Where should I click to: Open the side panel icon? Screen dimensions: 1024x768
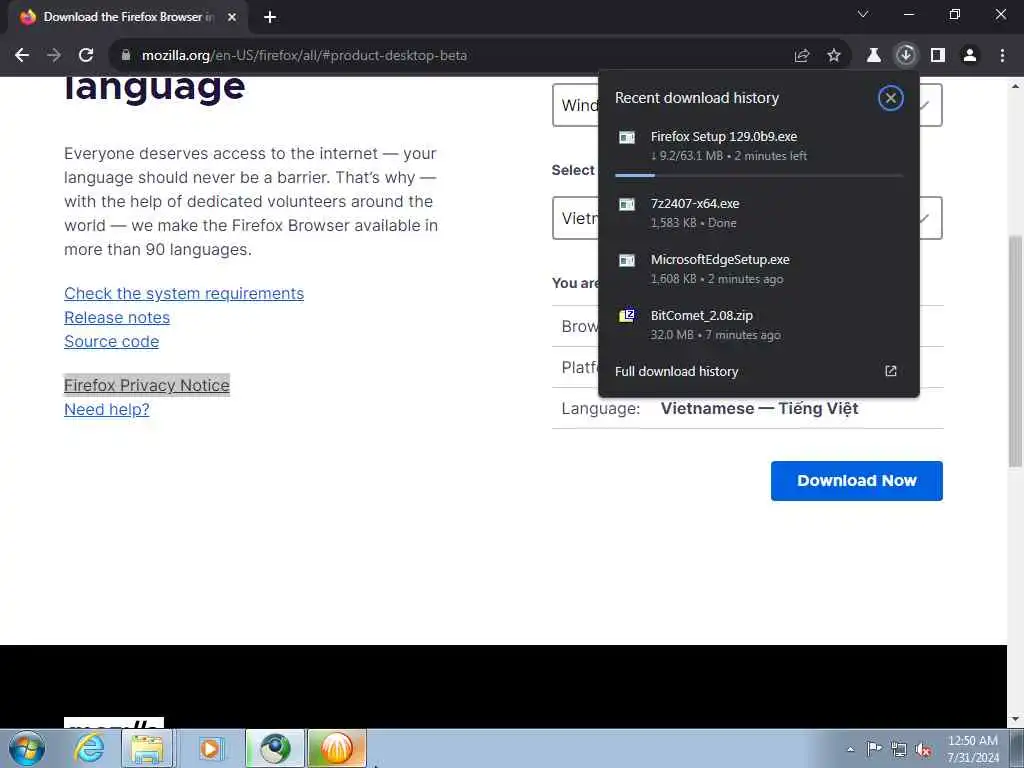[x=938, y=56]
